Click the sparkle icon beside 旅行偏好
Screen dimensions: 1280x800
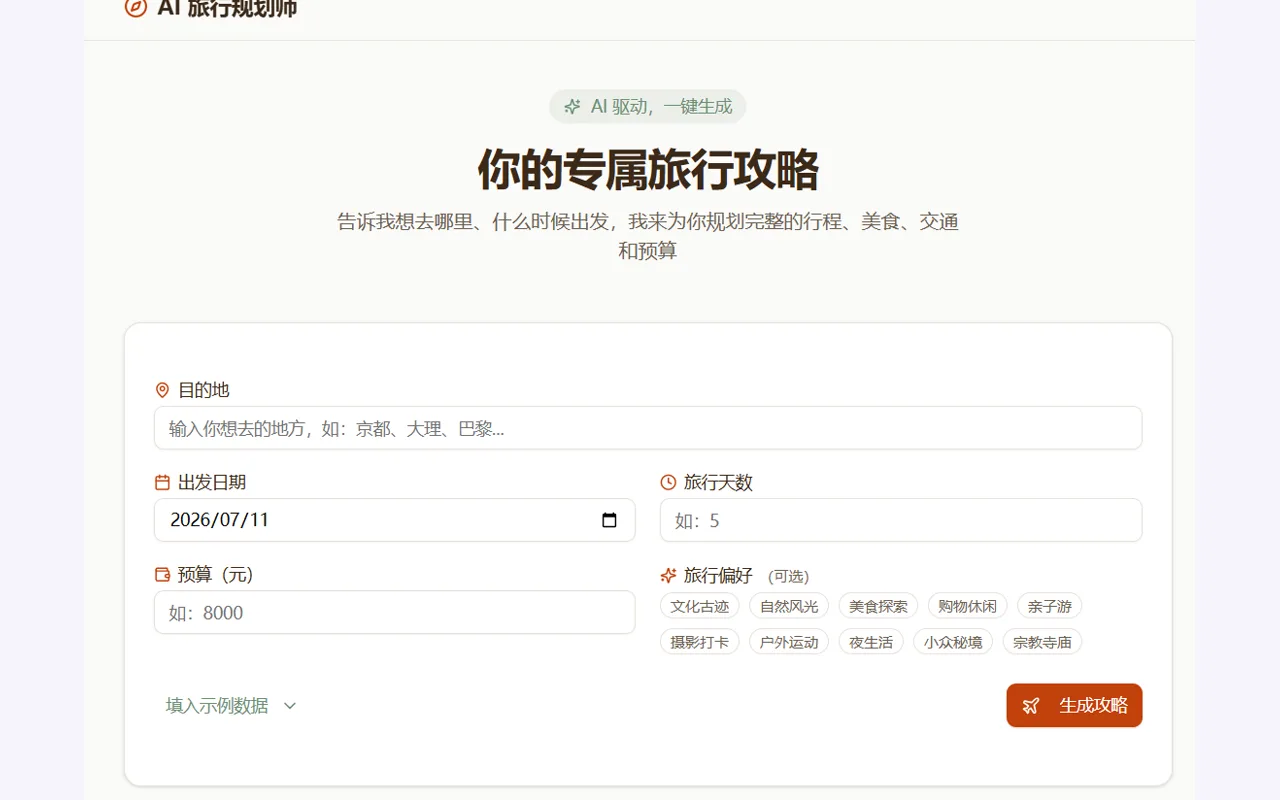[x=668, y=575]
